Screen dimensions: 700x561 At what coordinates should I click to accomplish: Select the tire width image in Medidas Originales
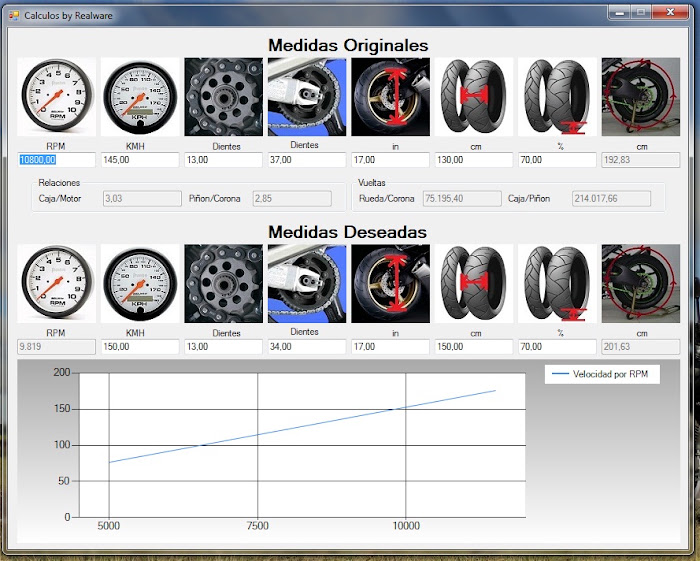pyautogui.click(x=474, y=96)
